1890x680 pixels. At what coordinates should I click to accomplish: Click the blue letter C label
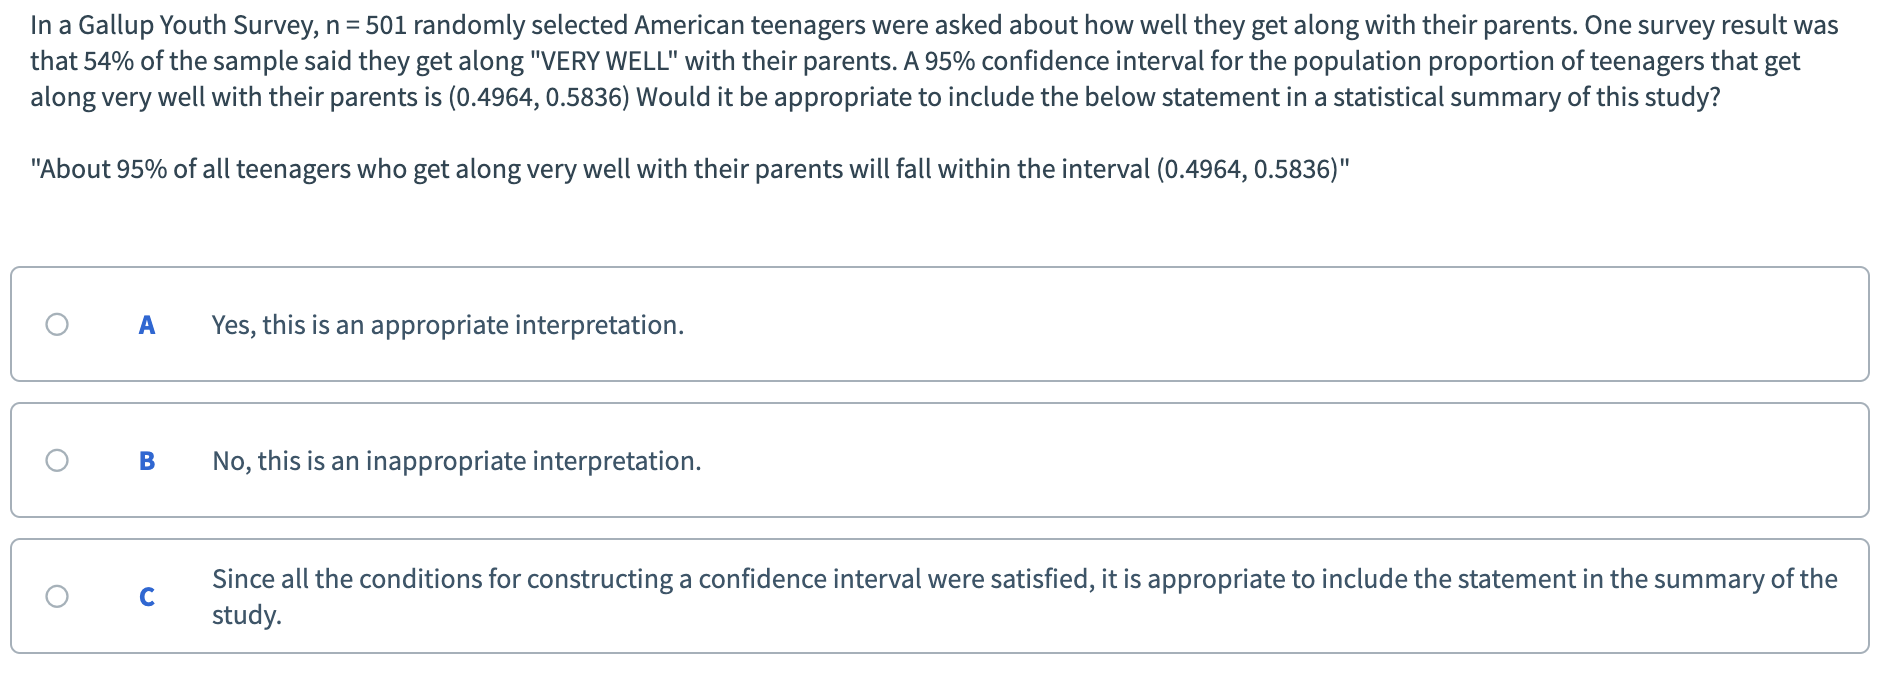pos(147,596)
